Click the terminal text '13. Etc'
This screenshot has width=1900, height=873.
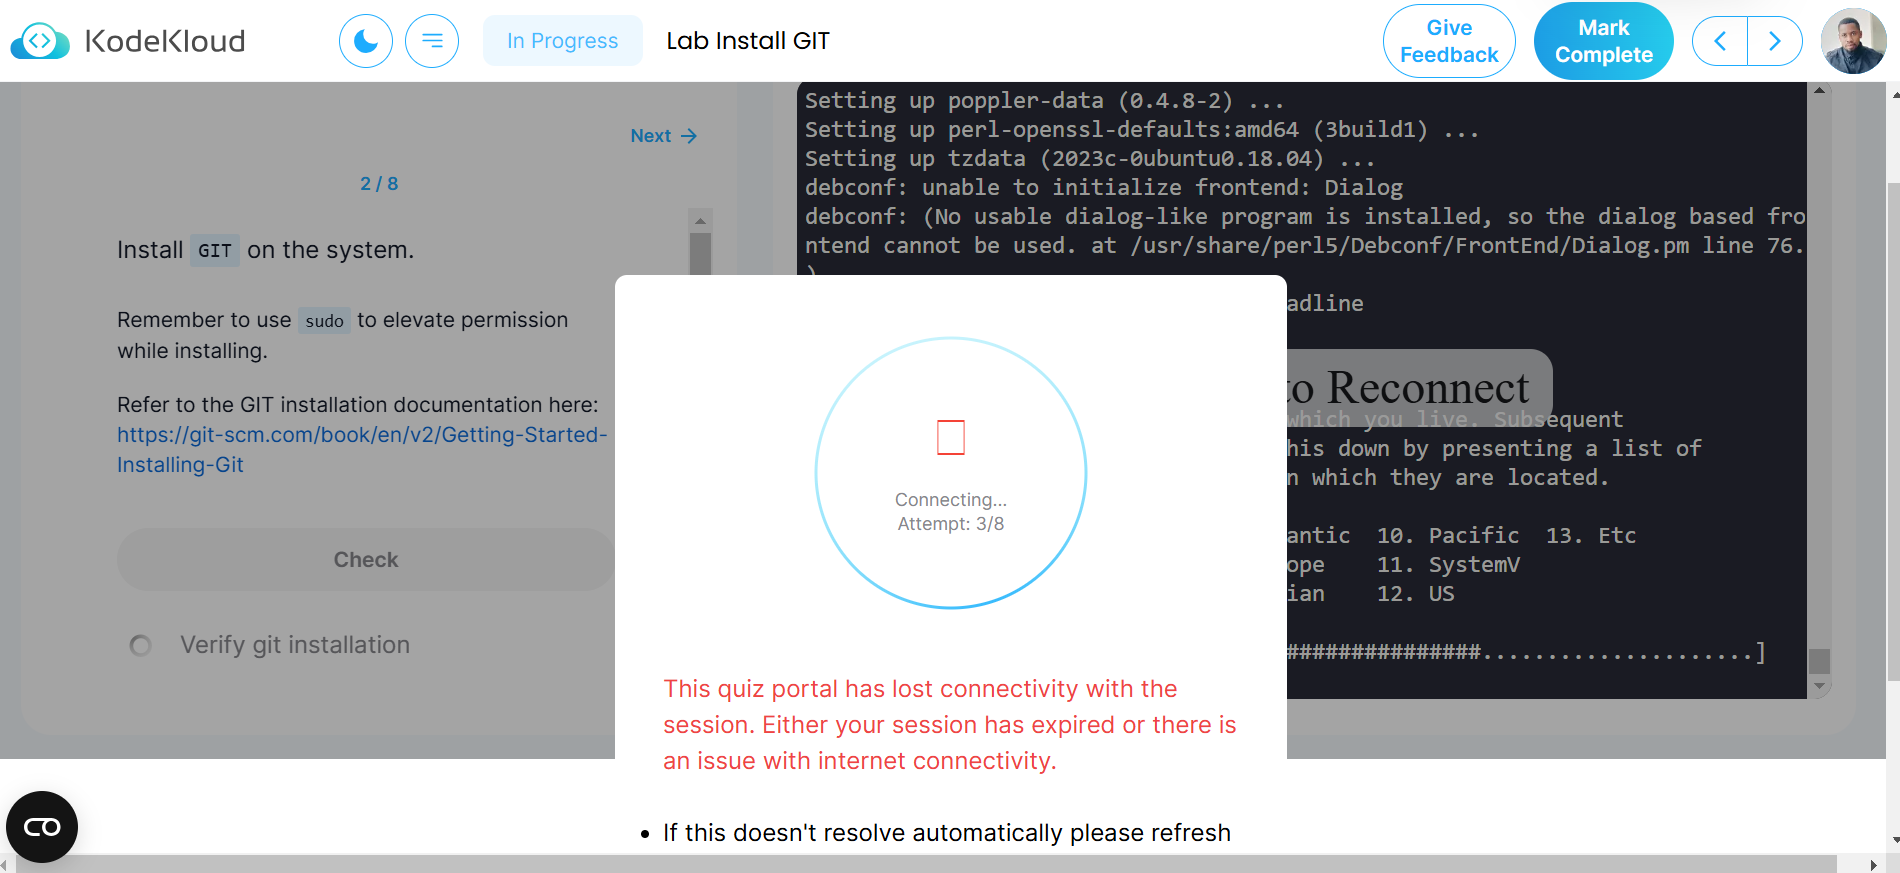[1591, 536]
